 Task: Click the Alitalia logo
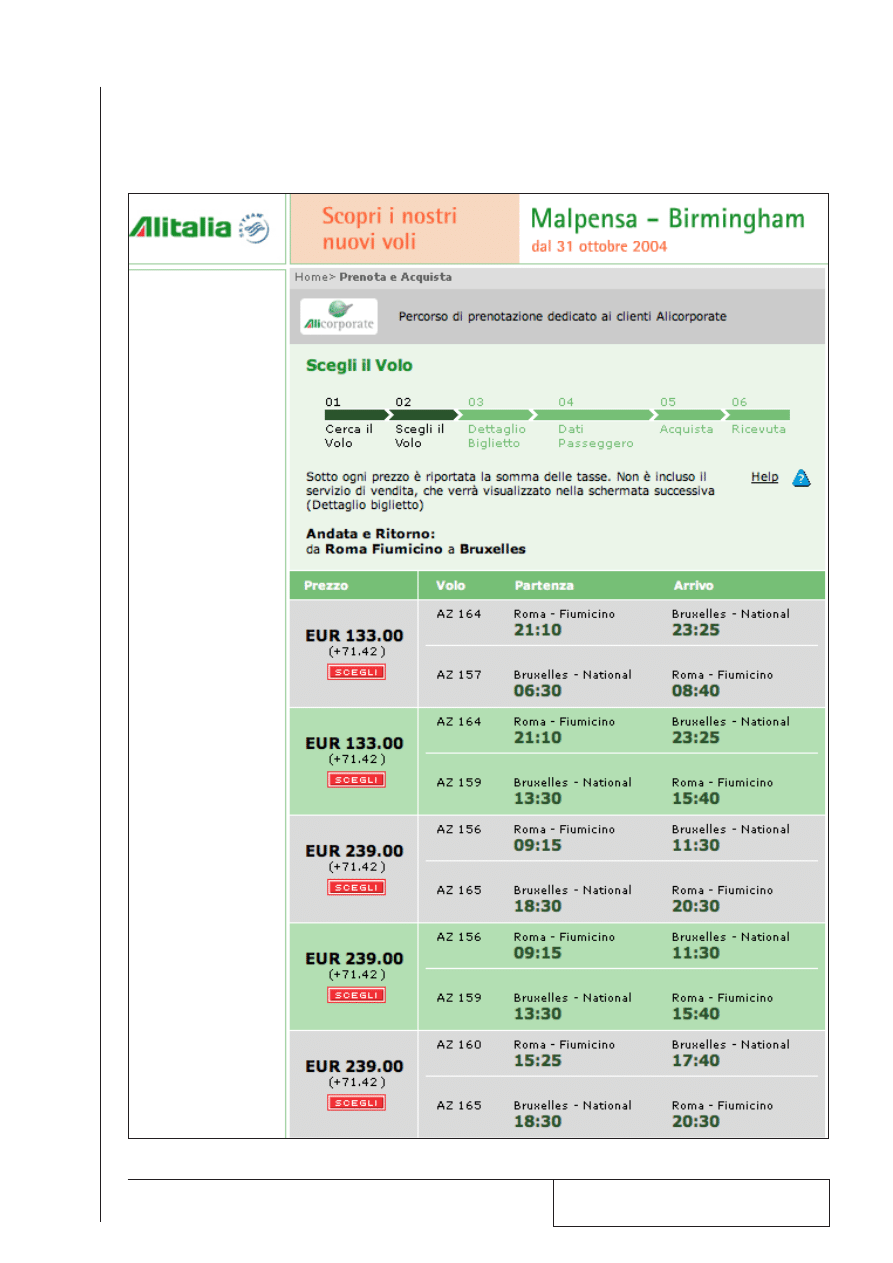(x=180, y=228)
